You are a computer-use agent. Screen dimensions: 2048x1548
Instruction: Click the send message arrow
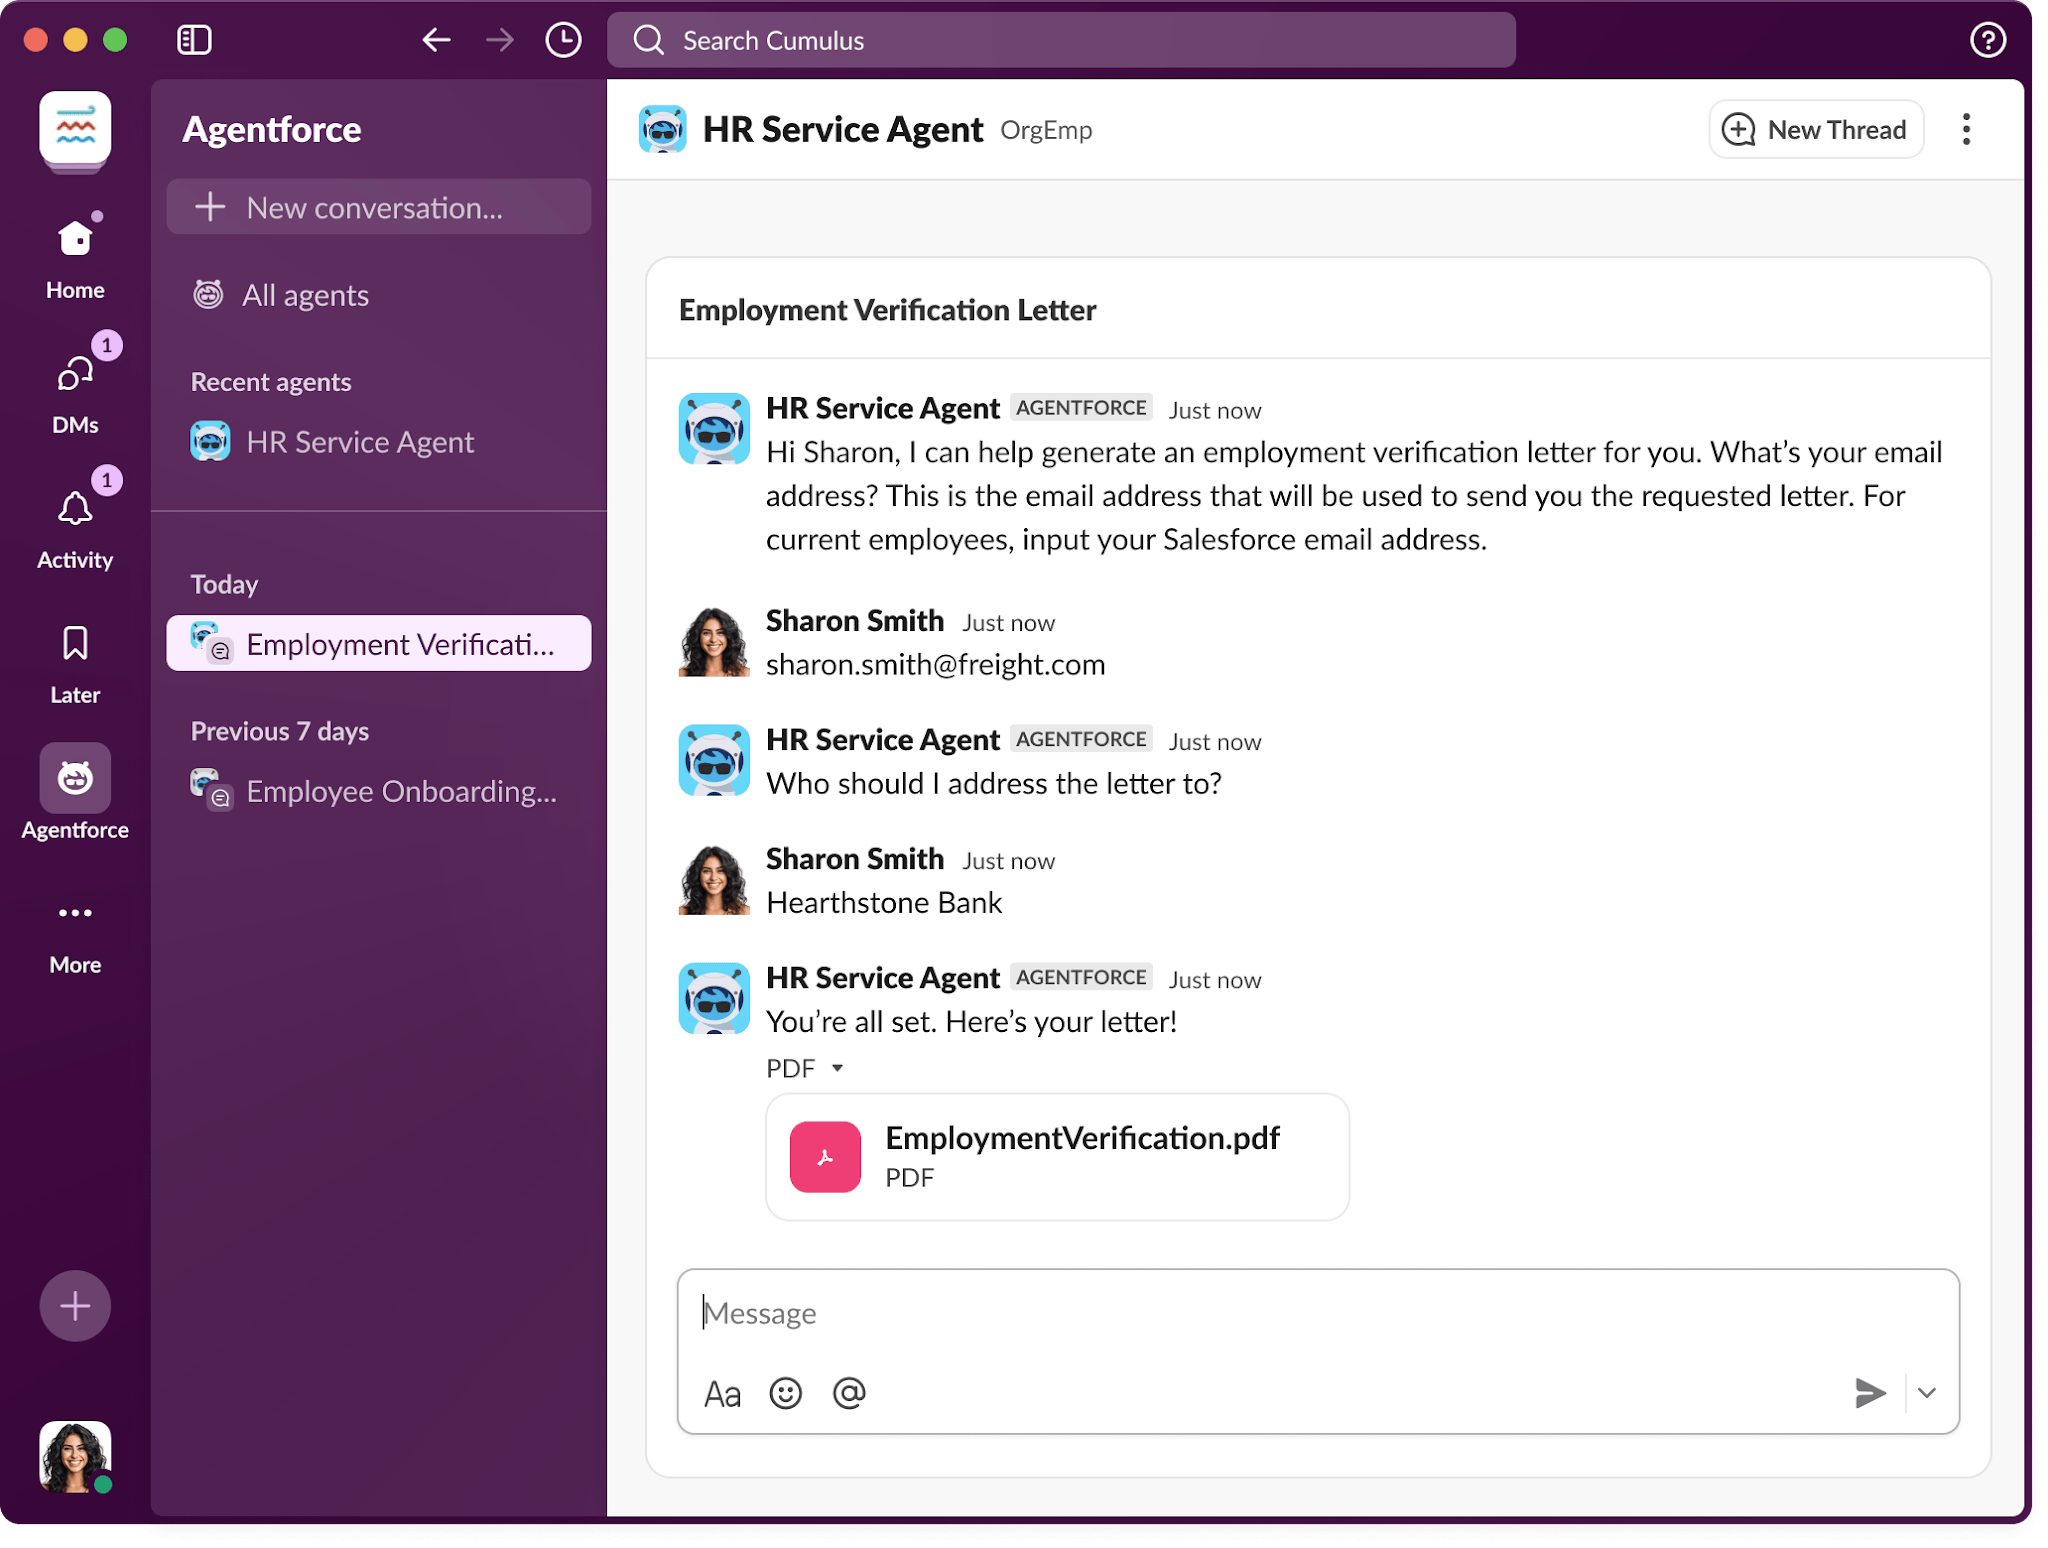point(1869,1393)
